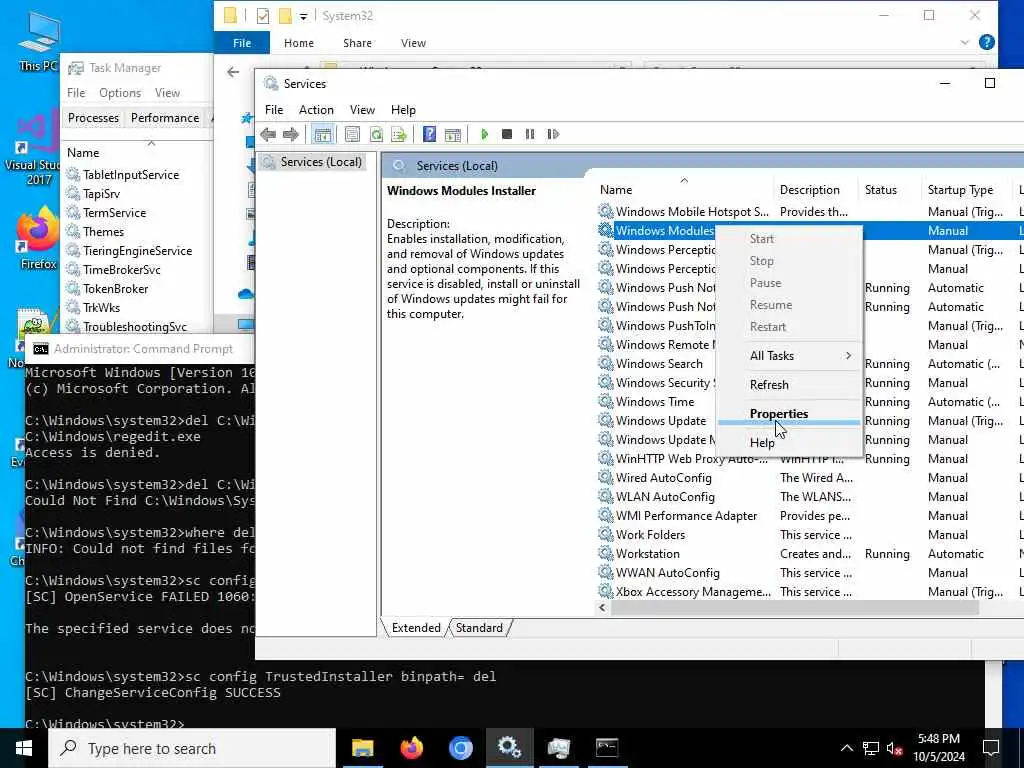Image resolution: width=1024 pixels, height=768 pixels.
Task: Click the Refresh icon in Services toolbar
Action: 376,135
